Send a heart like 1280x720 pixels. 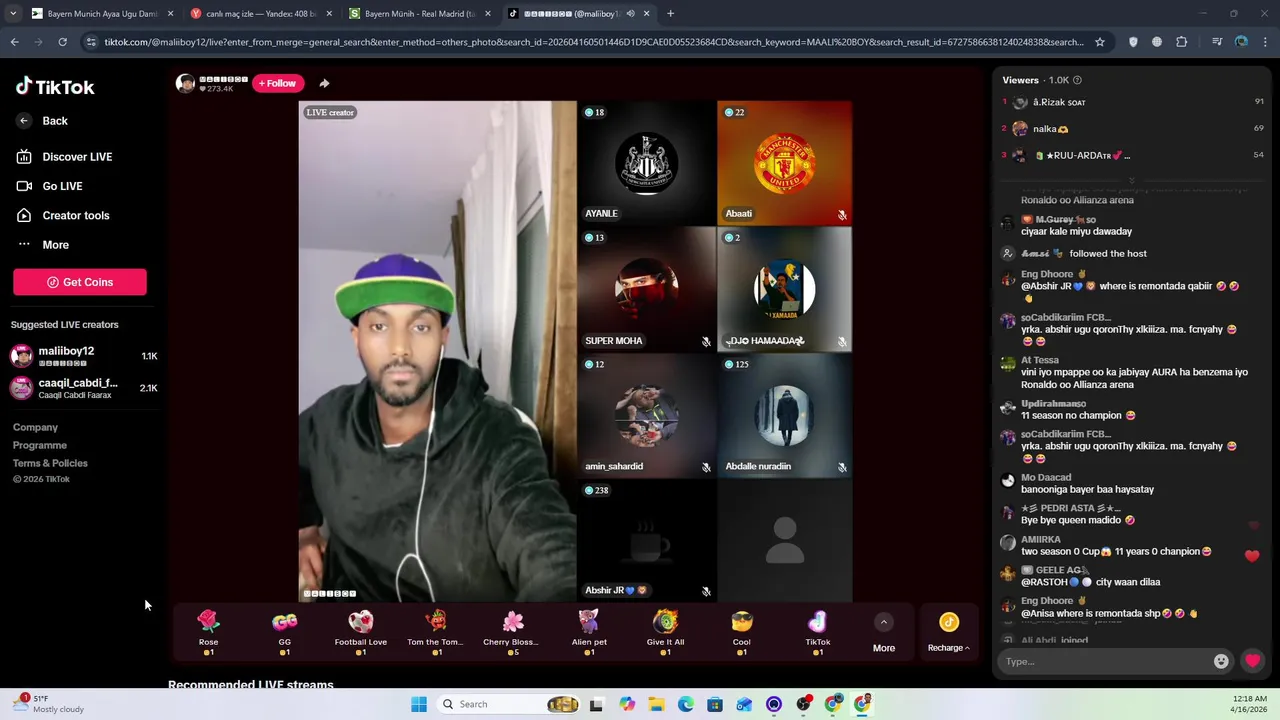click(1253, 661)
